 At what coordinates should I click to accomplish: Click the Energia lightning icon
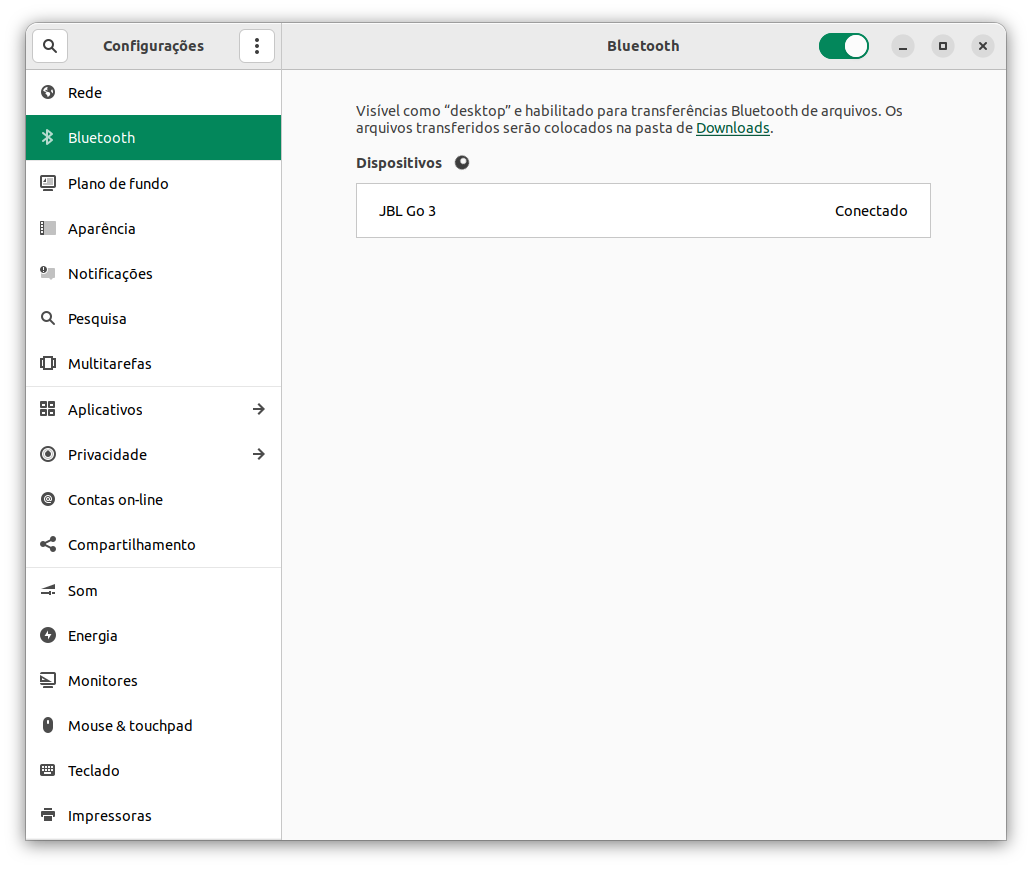click(x=48, y=635)
